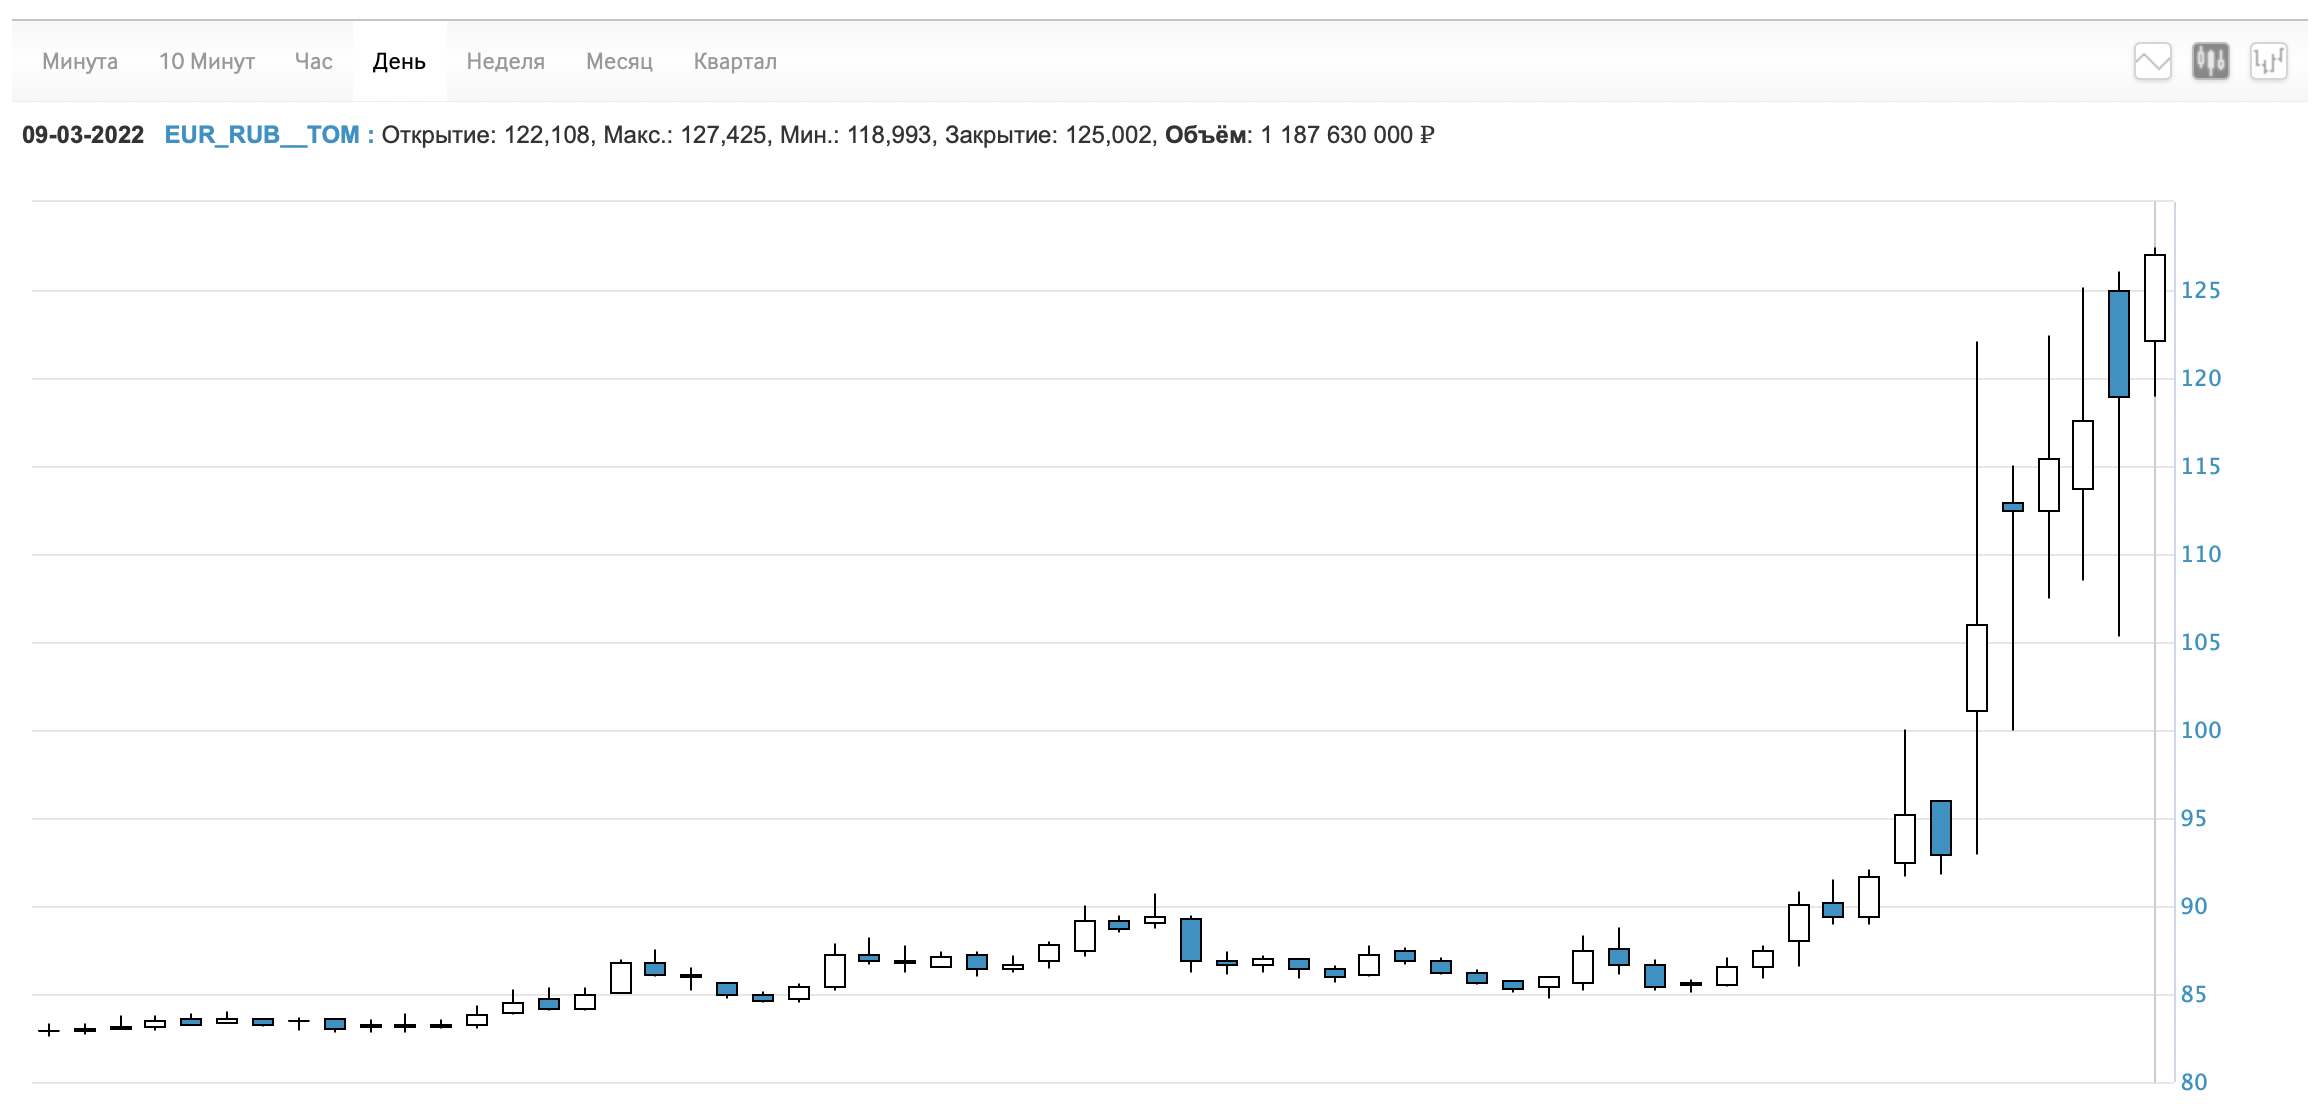Click the Объём 1 187 630 000 value
Viewport: 2322px width, 1104px height.
pyautogui.click(x=1300, y=135)
